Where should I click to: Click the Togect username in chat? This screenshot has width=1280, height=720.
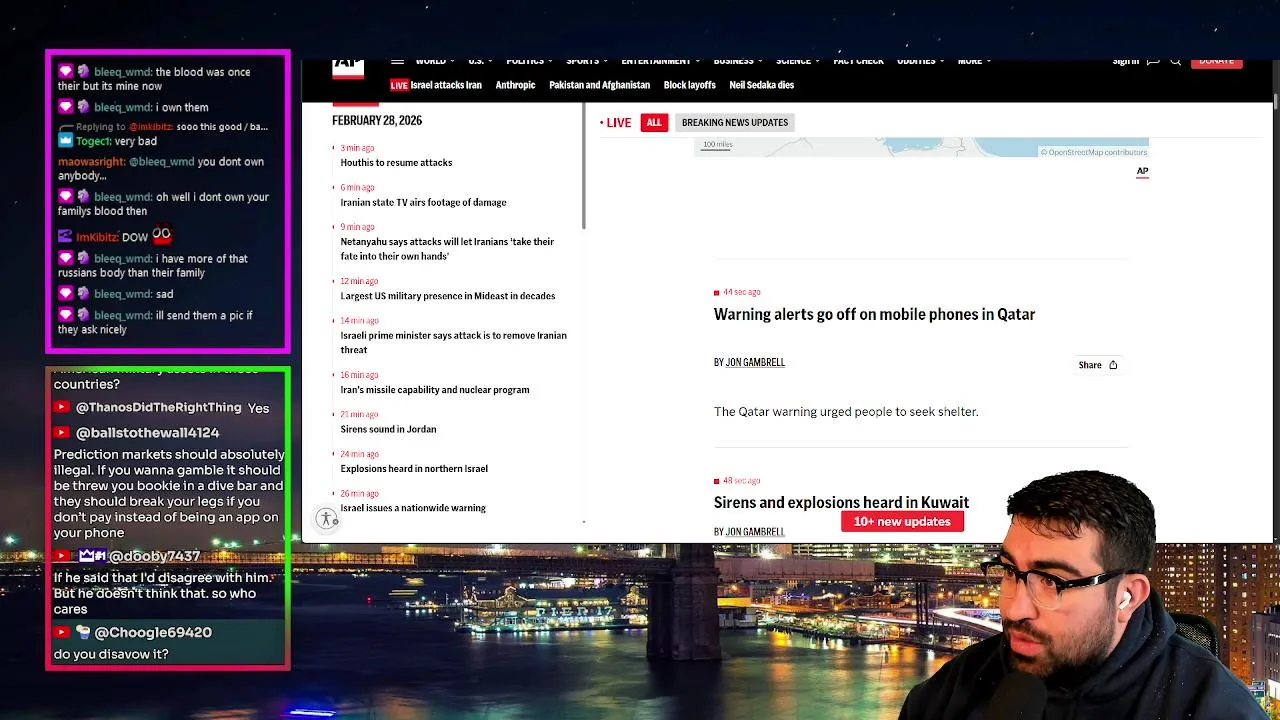pos(94,142)
